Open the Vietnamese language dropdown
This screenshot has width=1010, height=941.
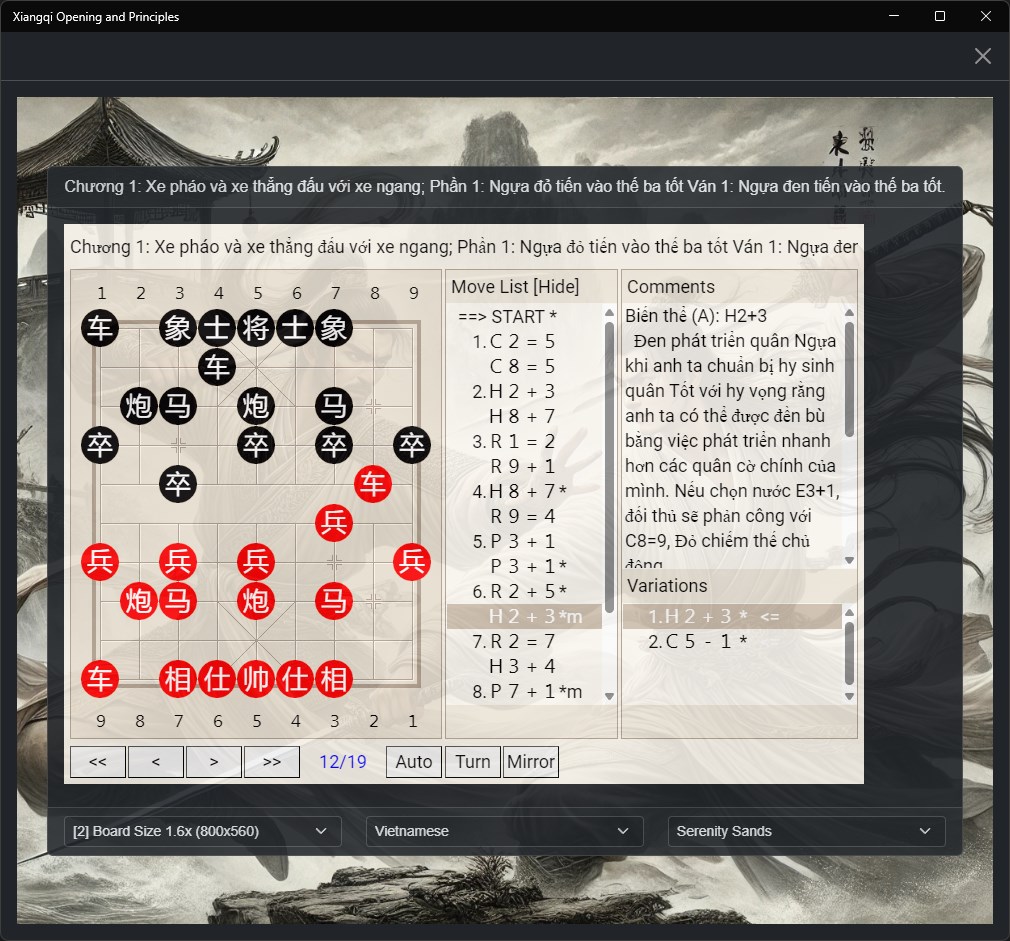click(504, 832)
